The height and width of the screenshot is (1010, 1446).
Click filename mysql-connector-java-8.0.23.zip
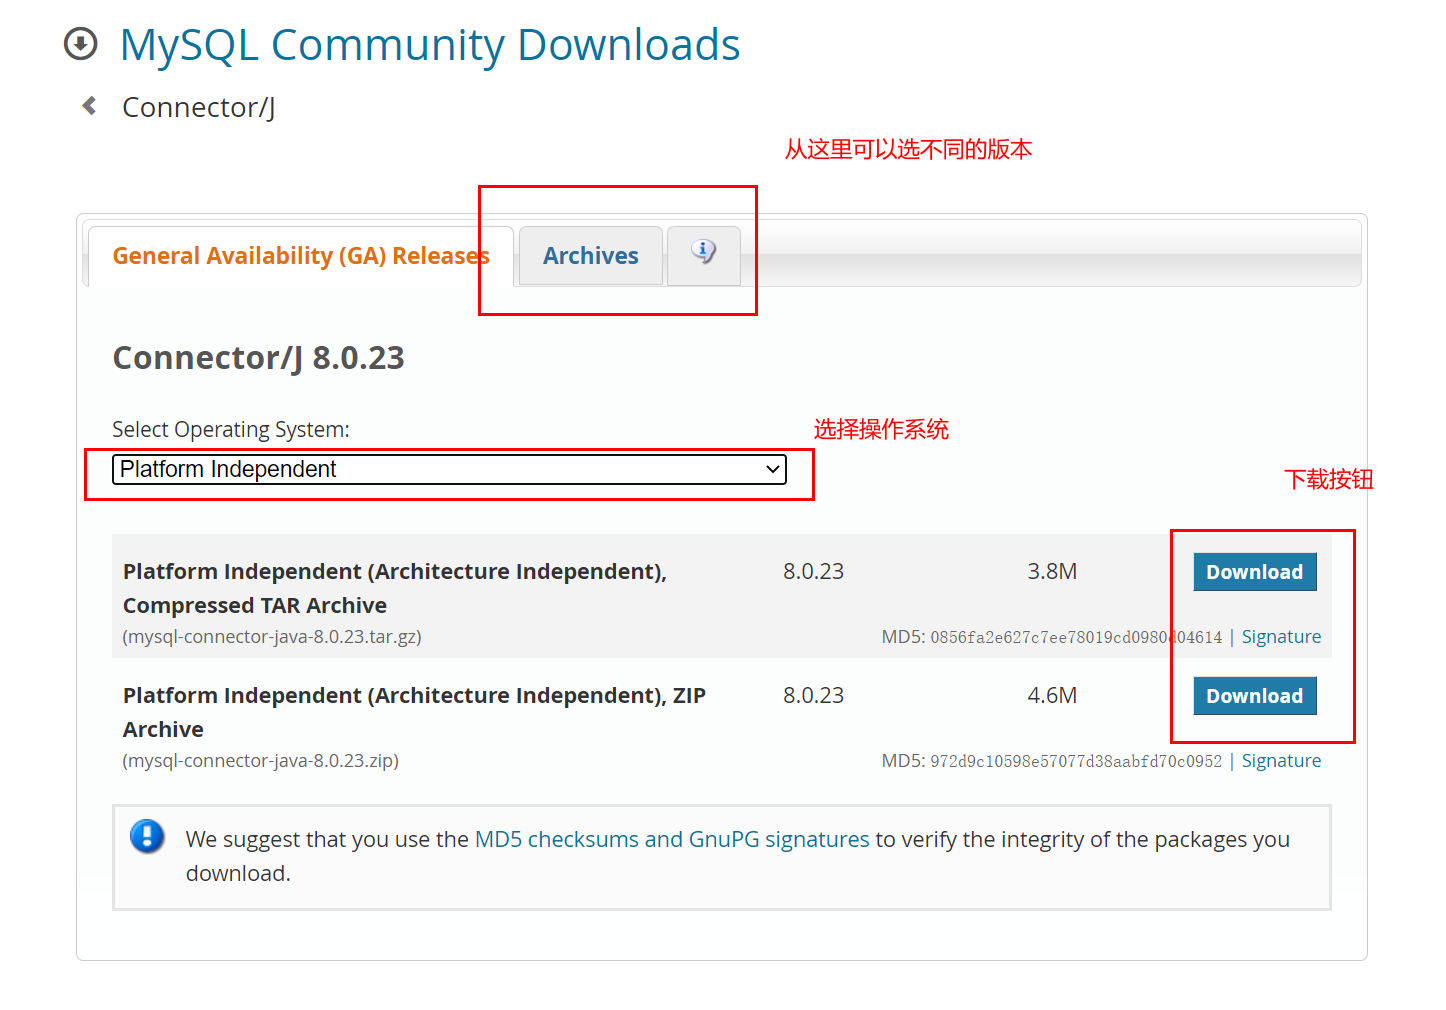(261, 761)
